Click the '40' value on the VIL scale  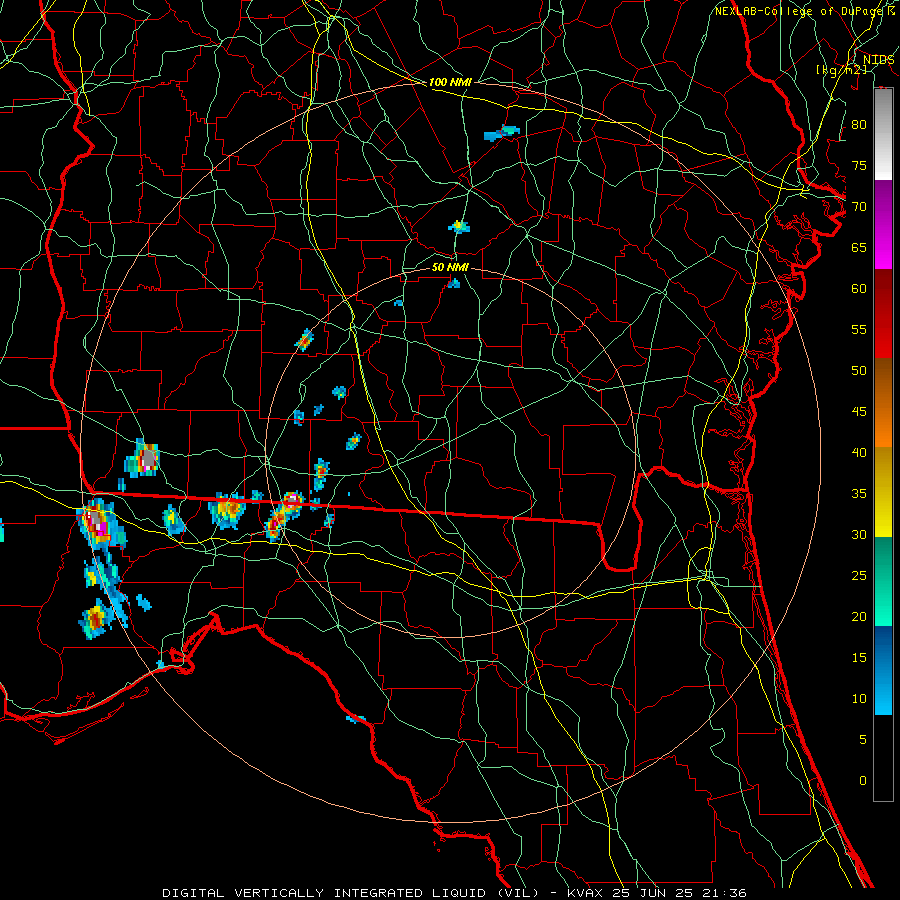pyautogui.click(x=859, y=453)
